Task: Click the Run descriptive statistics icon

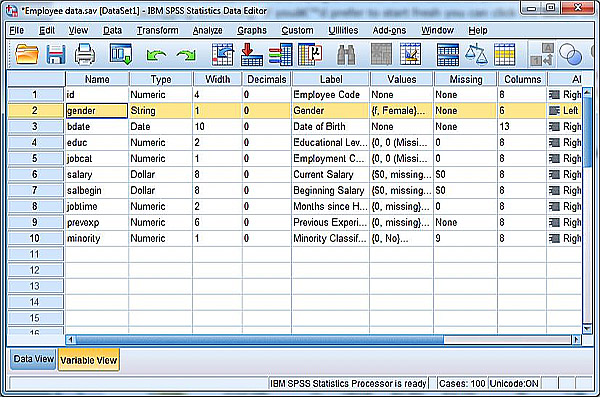Action: pyautogui.click(x=310, y=54)
